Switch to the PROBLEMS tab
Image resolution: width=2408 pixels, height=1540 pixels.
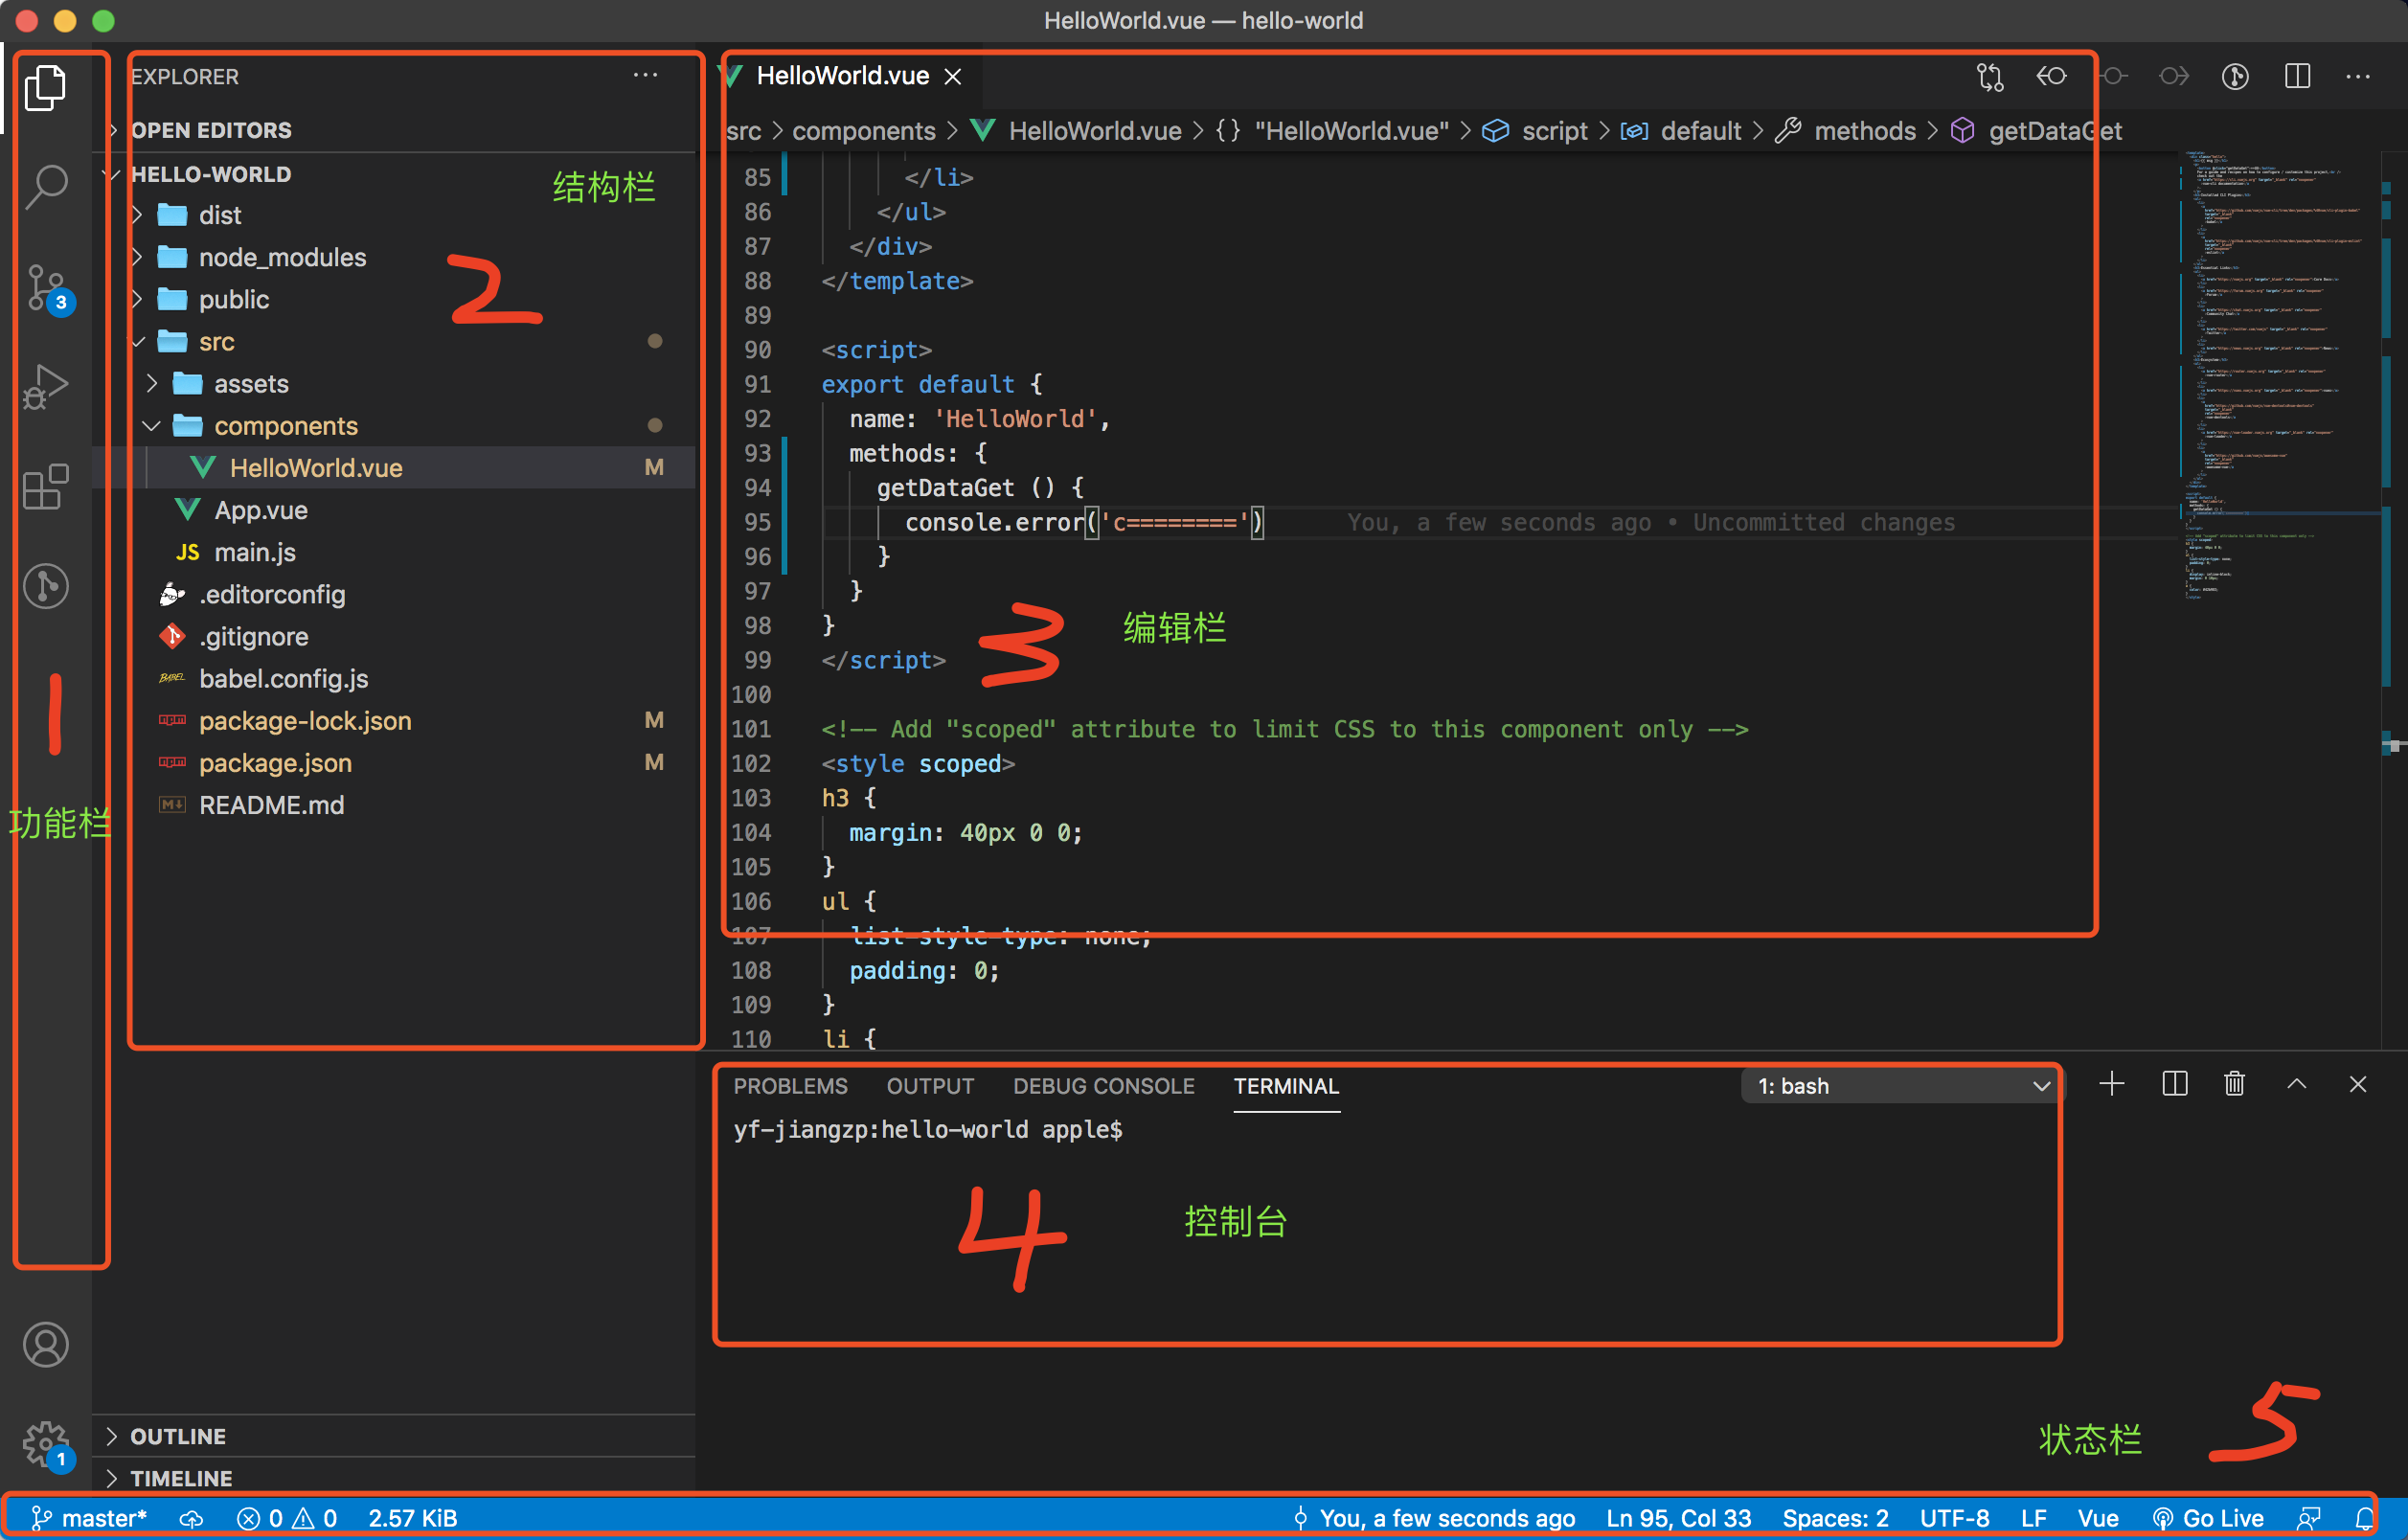click(790, 1086)
